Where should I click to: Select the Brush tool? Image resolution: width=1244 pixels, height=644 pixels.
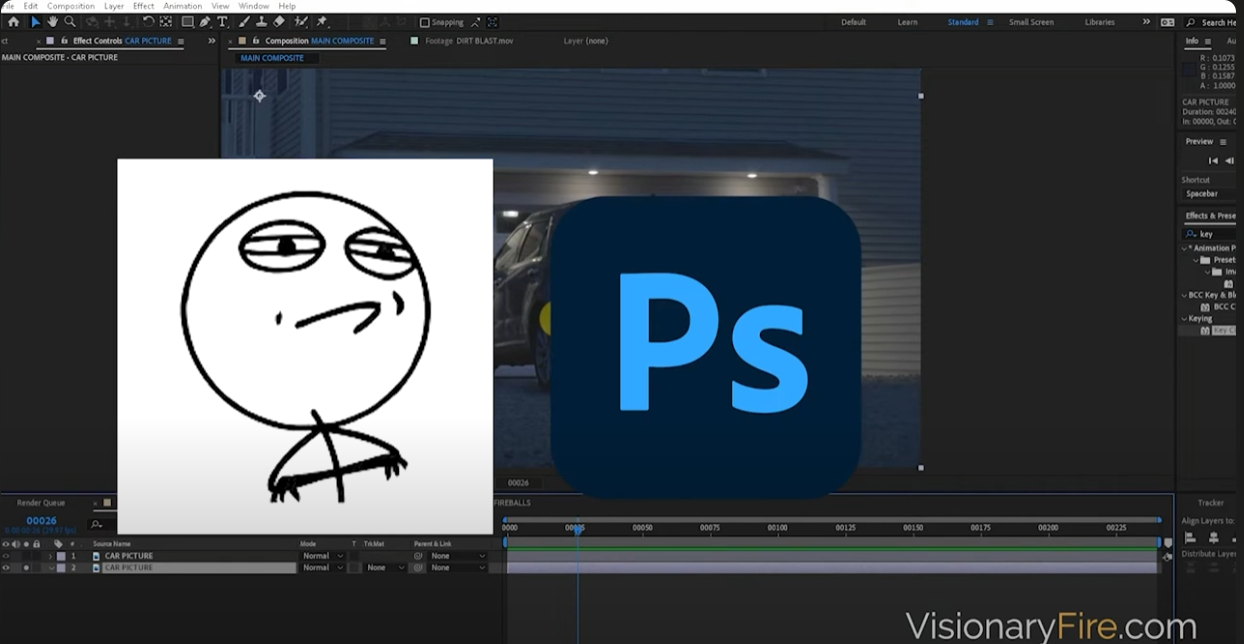(x=244, y=22)
